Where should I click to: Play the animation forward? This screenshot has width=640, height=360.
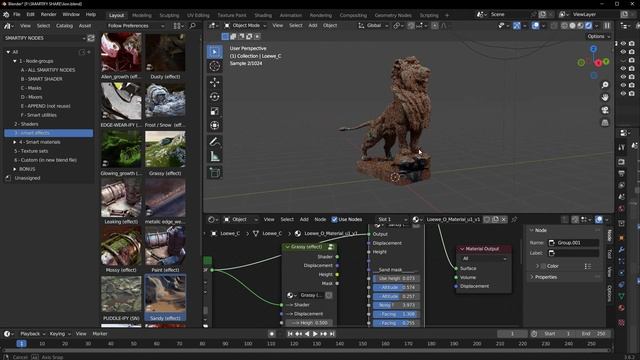pyautogui.click(x=315, y=334)
